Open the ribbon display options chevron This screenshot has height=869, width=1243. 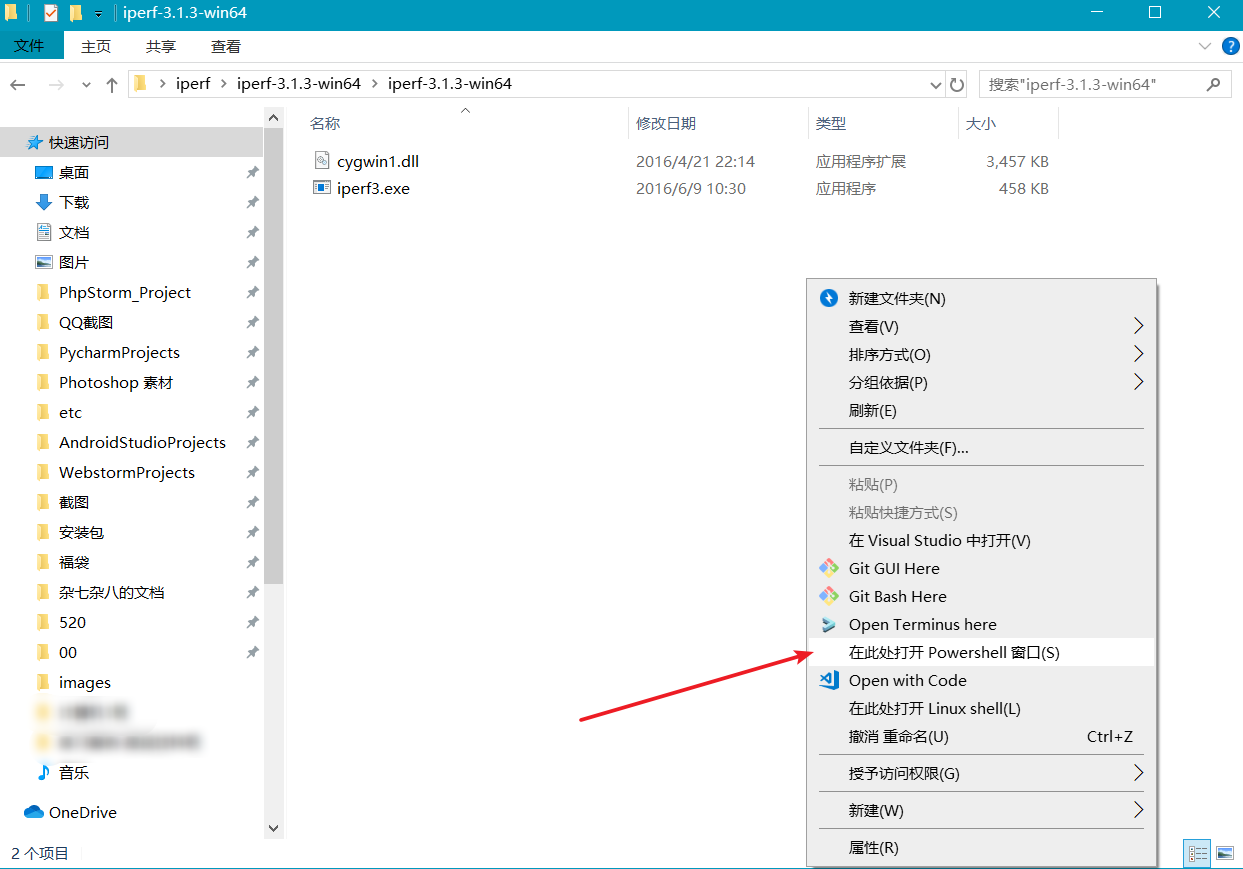tap(1204, 45)
